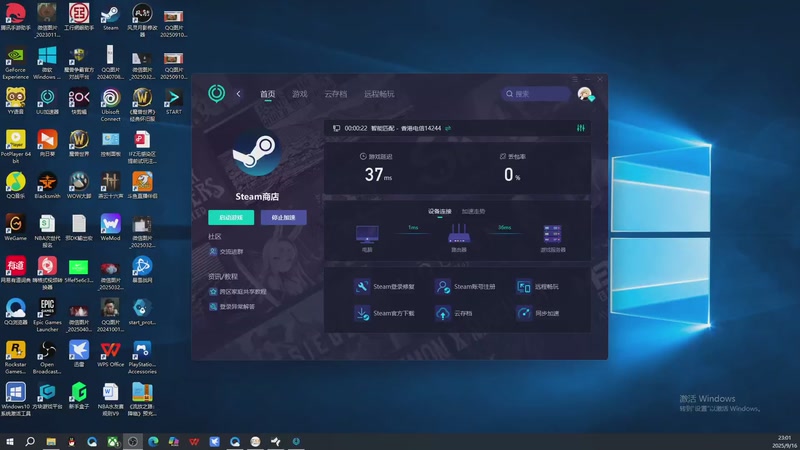Click the 0% packet loss value
The height and width of the screenshot is (450, 800).
[512, 175]
